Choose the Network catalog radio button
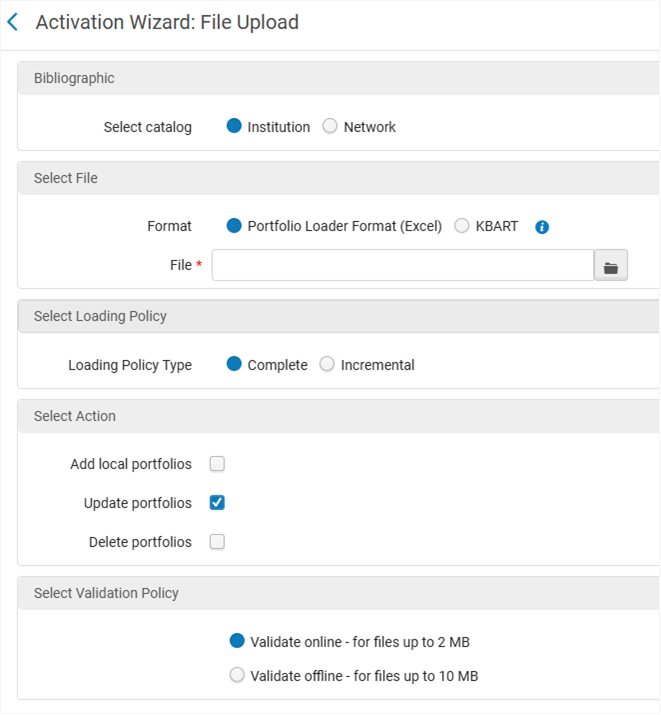This screenshot has height=715, width=661. (330, 127)
